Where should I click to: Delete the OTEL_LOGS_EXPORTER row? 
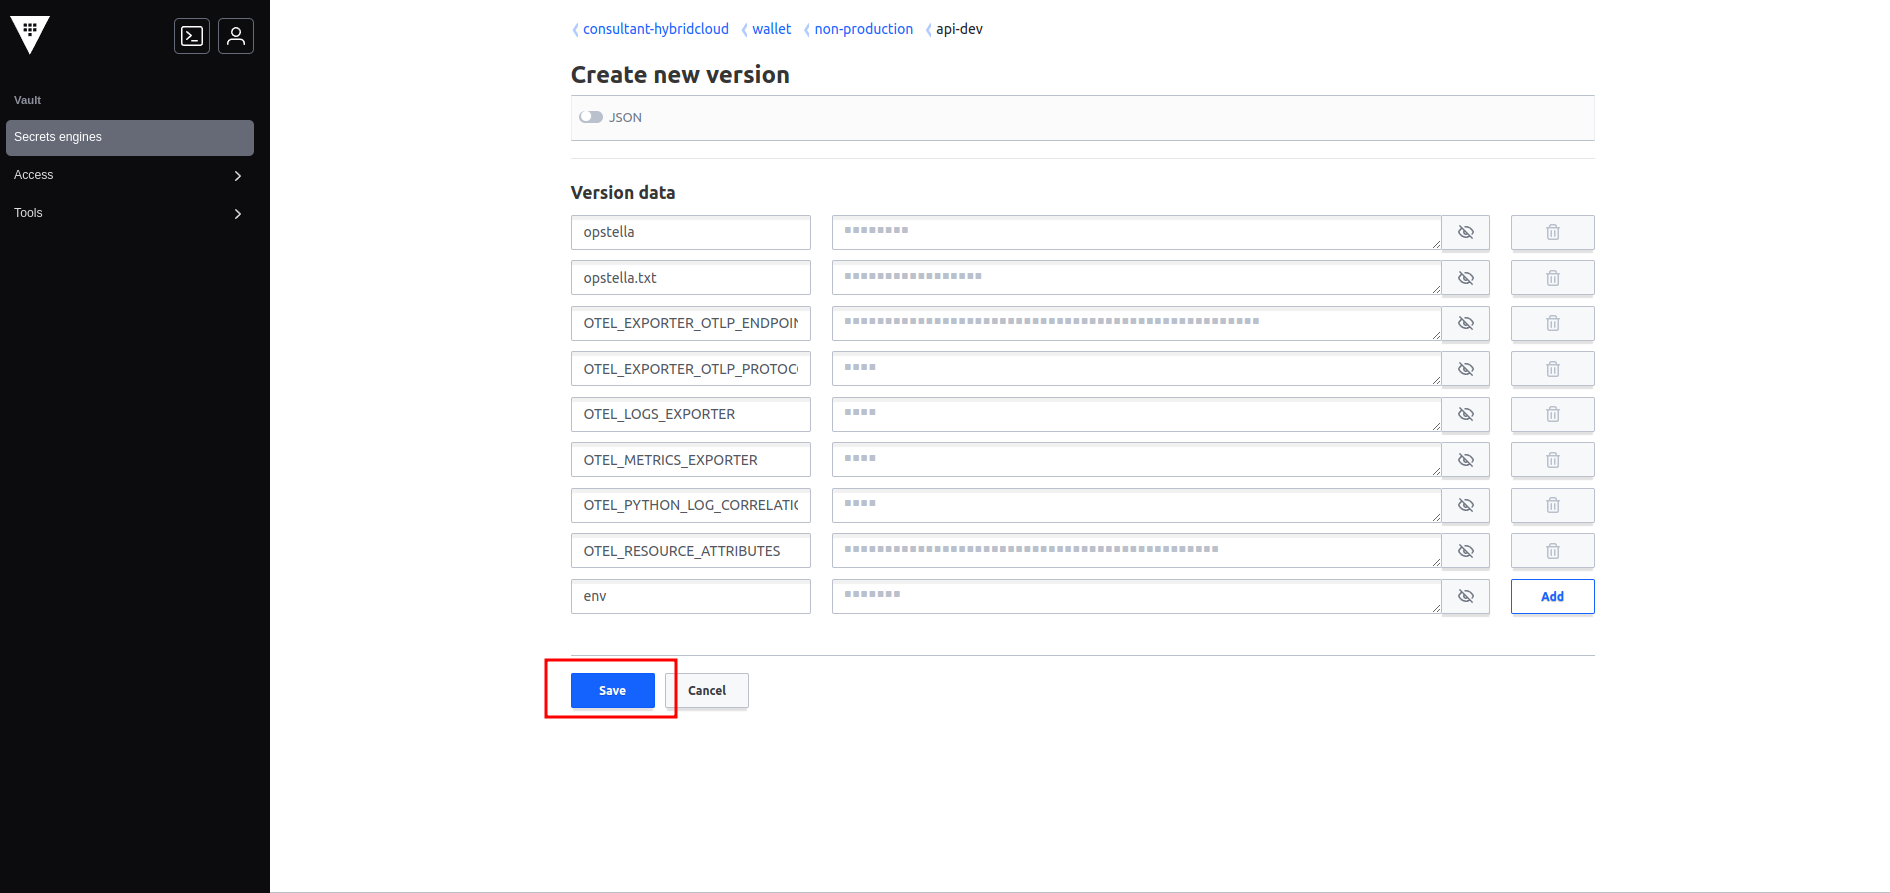click(1552, 414)
